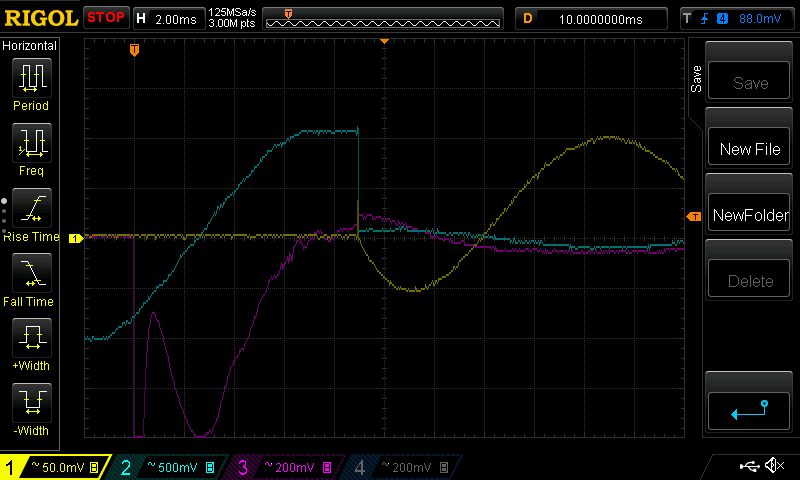Image resolution: width=800 pixels, height=480 pixels.
Task: Click the channel 3 bandwidth limit B icon
Action: [x=327, y=467]
